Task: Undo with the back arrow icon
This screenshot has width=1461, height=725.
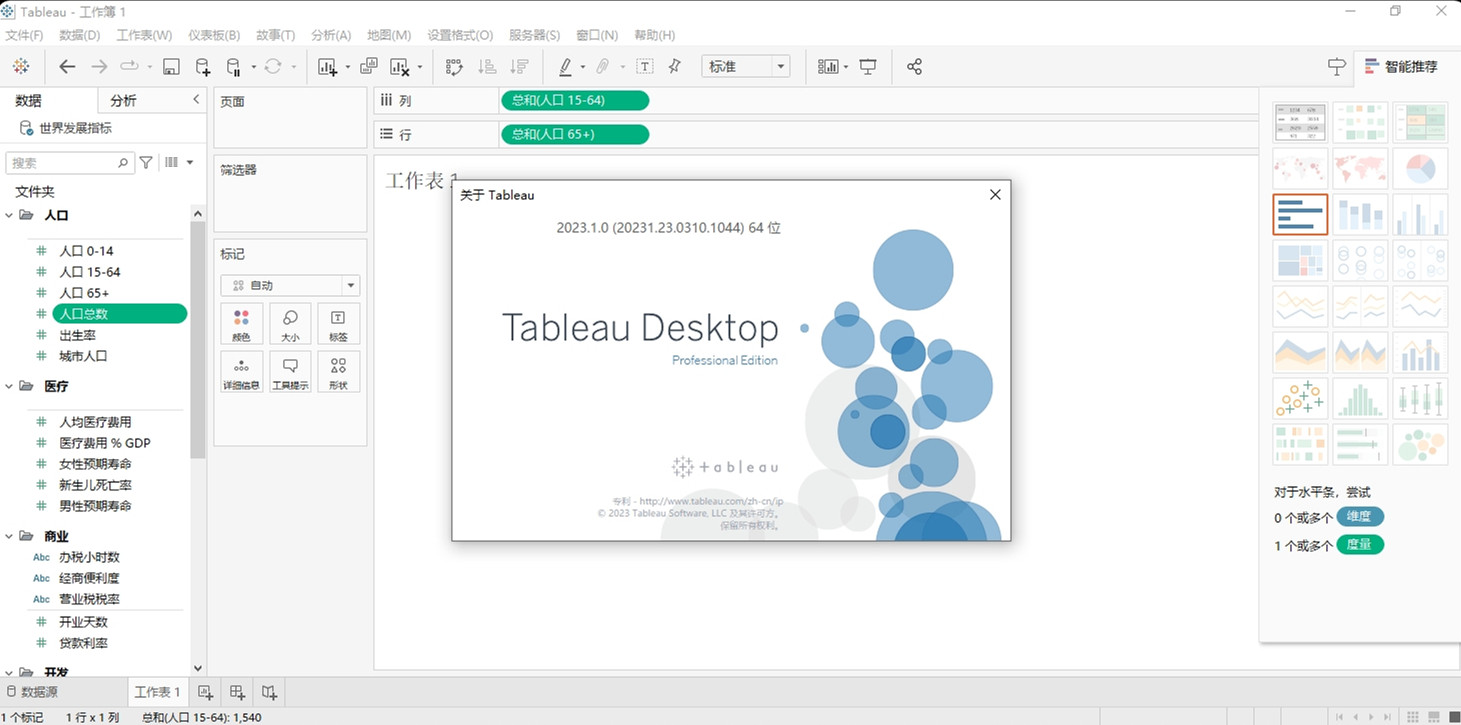Action: (x=67, y=67)
